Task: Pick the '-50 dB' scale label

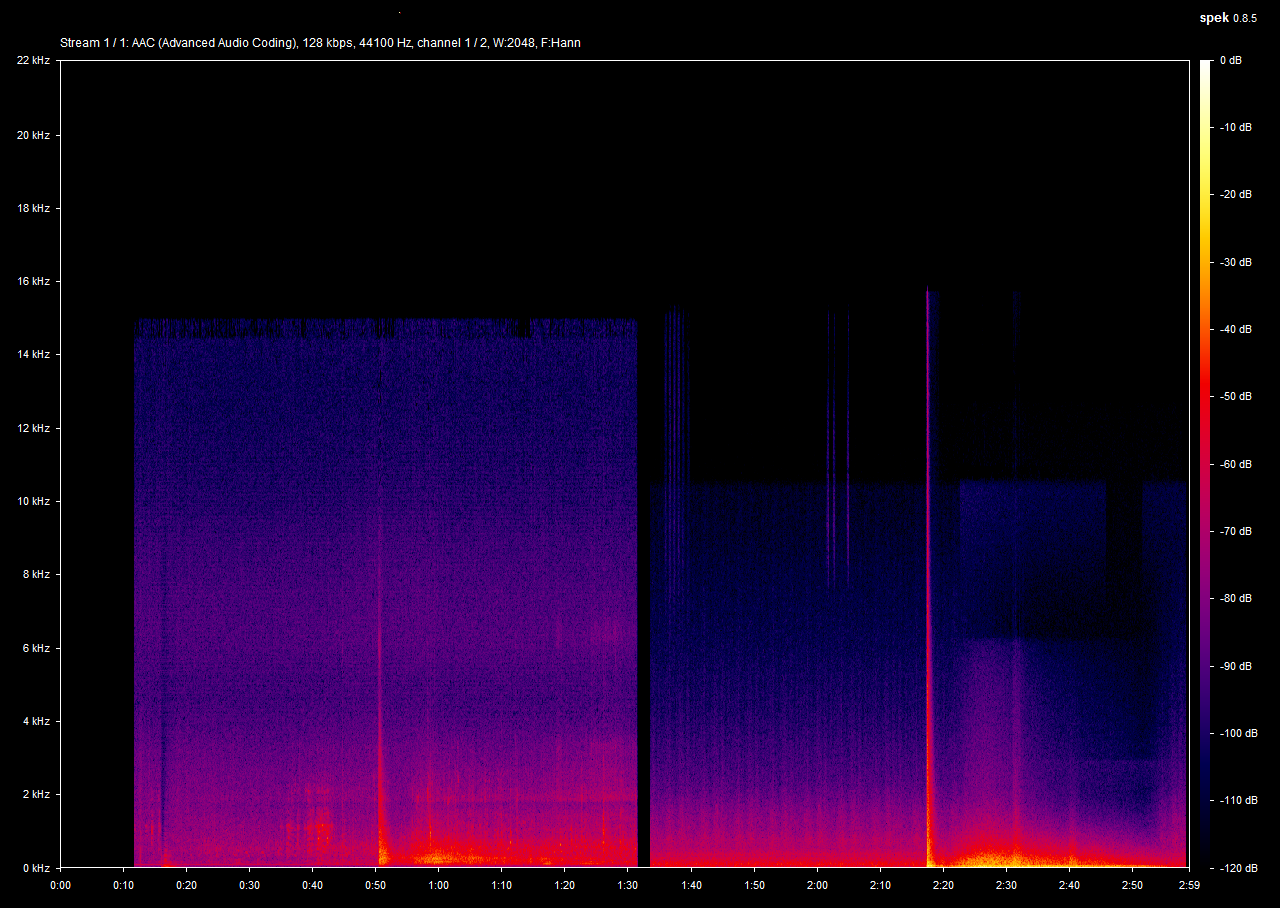Action: pos(1235,396)
